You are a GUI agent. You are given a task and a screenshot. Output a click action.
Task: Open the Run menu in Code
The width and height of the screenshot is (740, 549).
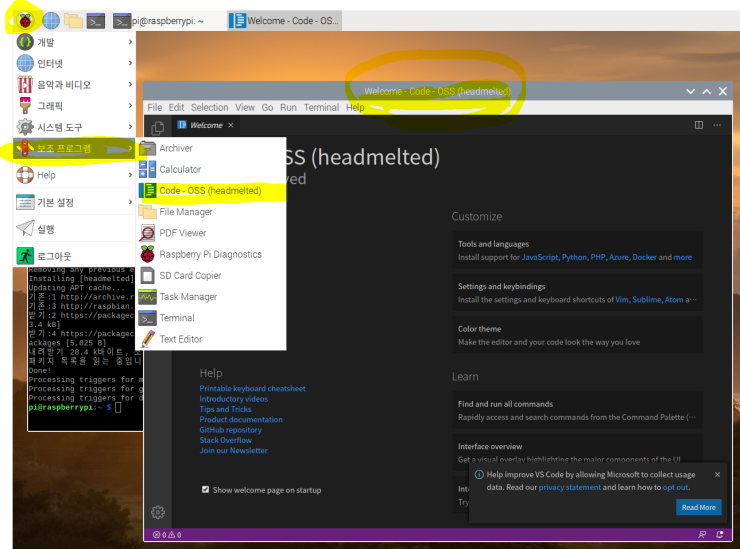tap(288, 107)
